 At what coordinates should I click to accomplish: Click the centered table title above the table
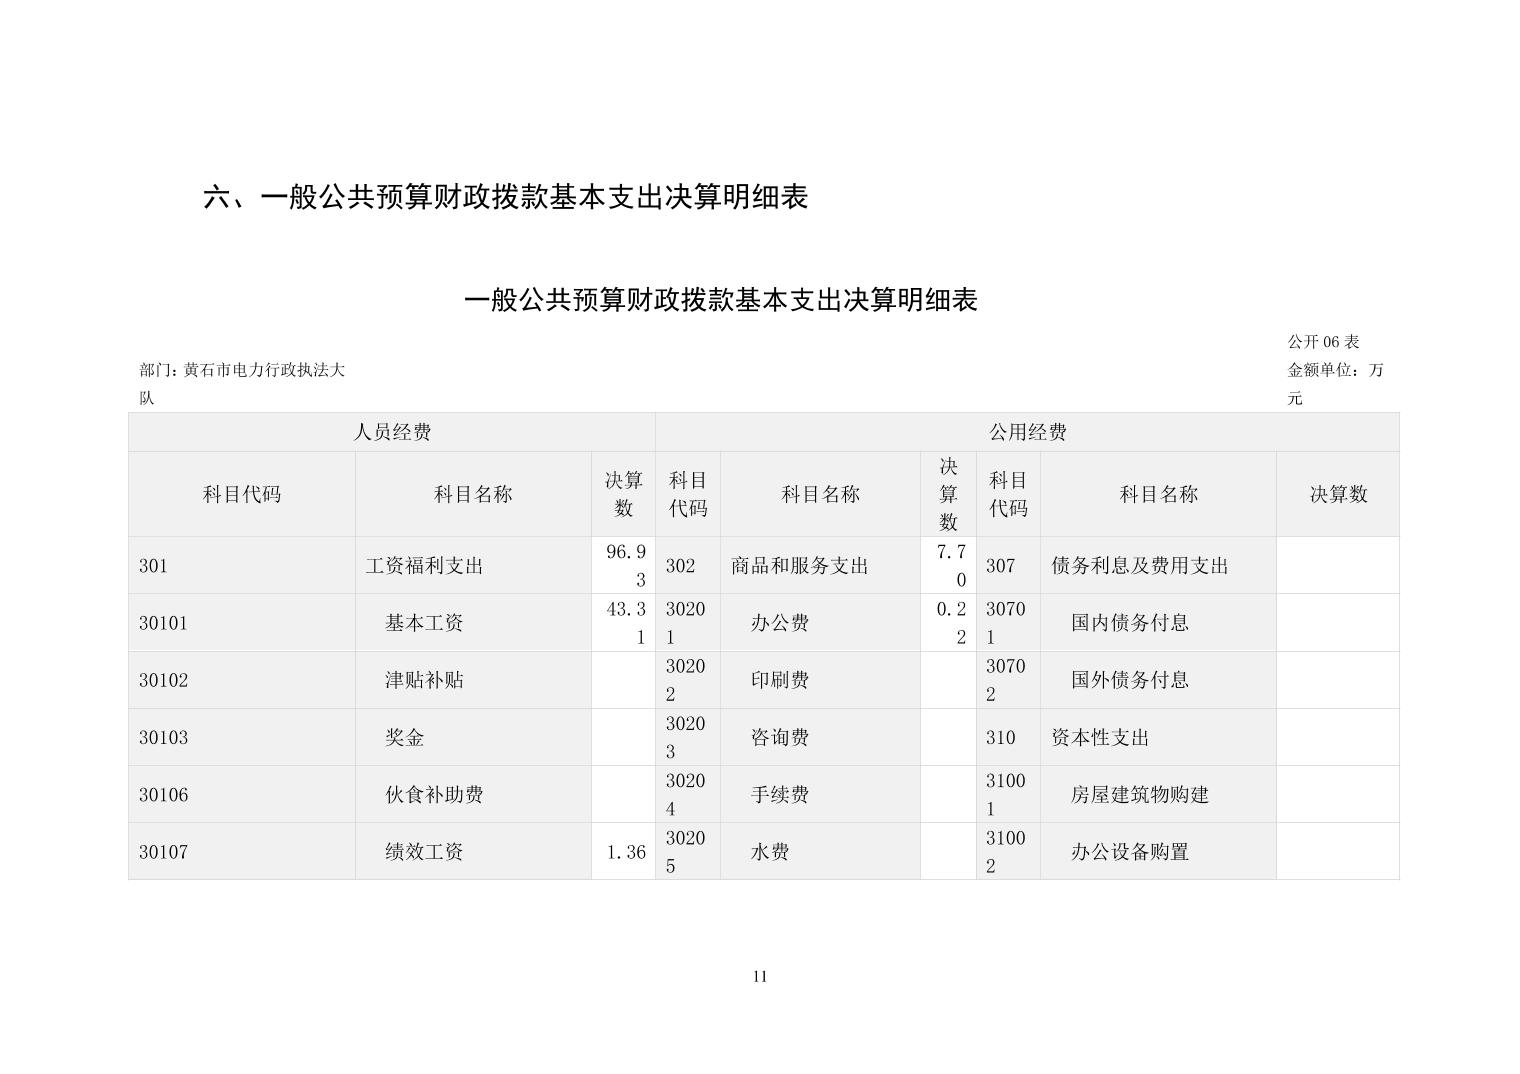coord(720,300)
